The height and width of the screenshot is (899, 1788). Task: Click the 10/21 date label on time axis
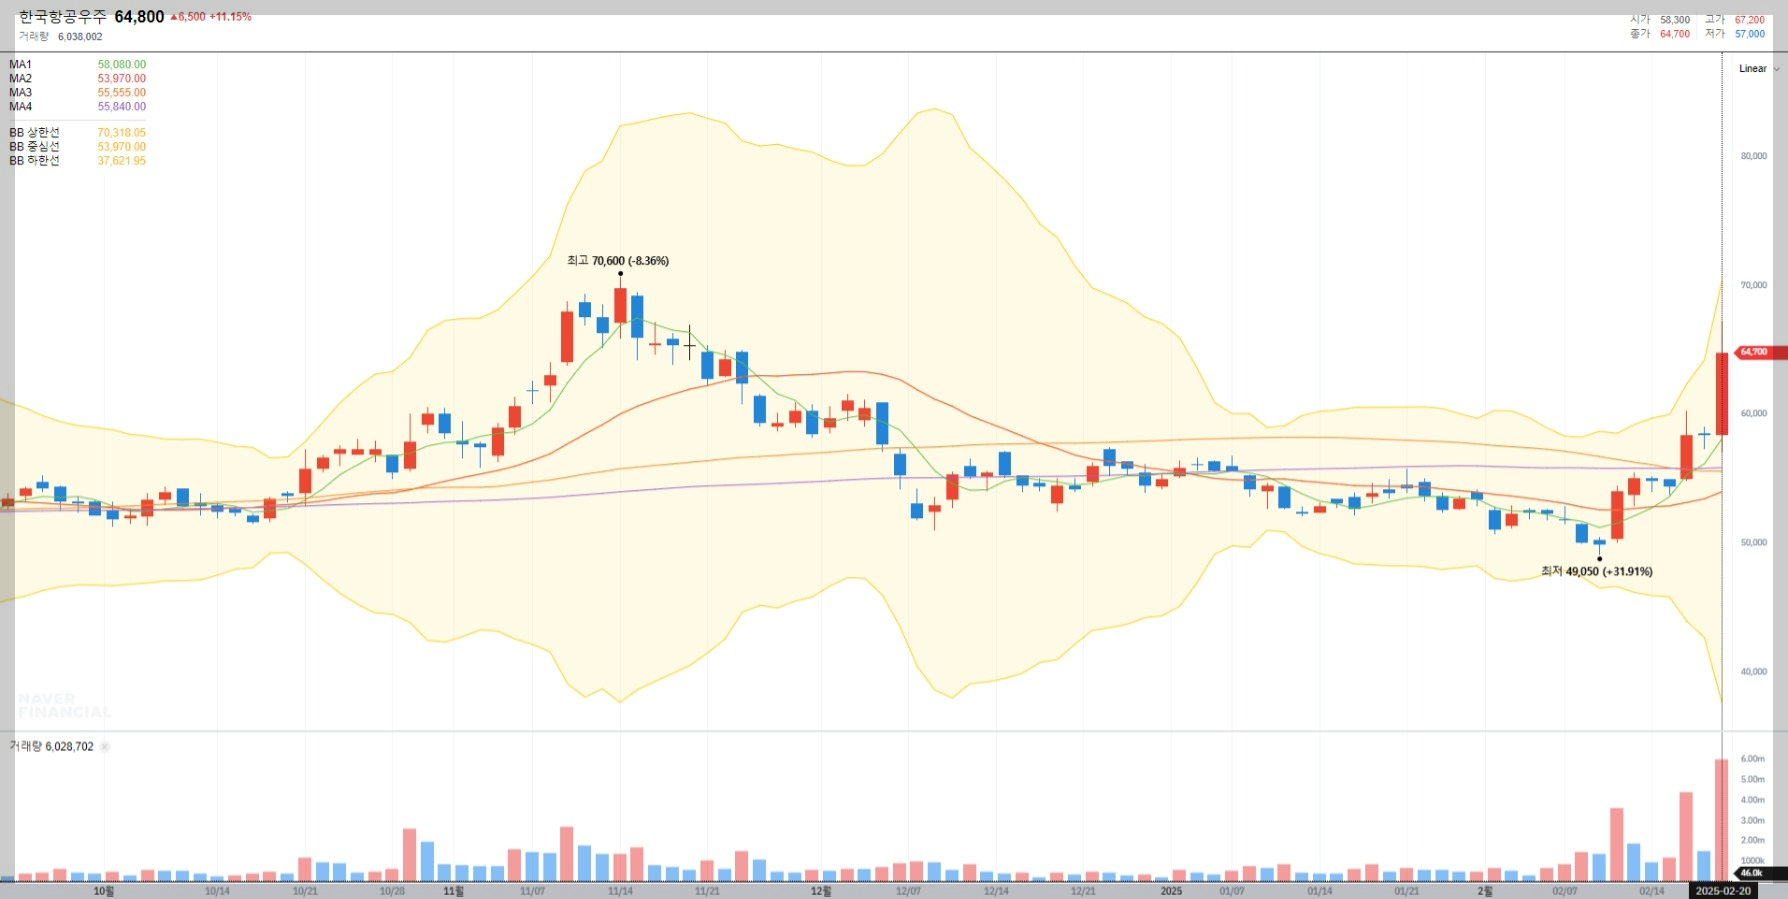[305, 891]
